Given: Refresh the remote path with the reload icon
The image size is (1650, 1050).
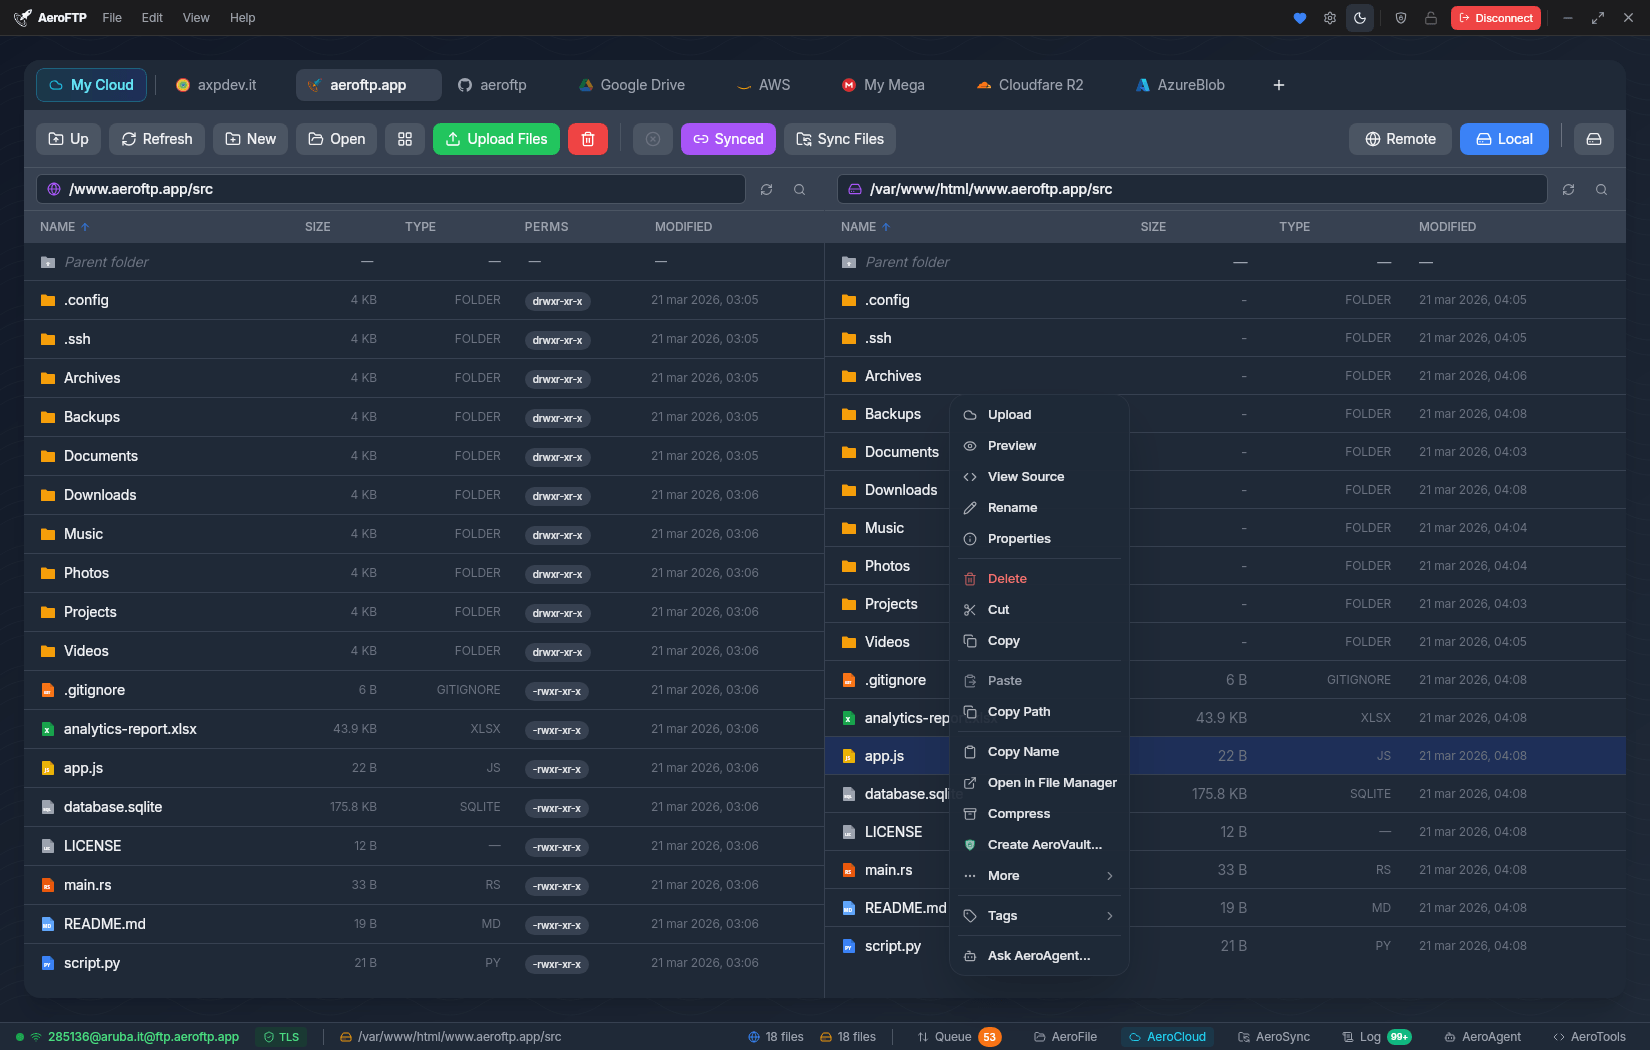Looking at the screenshot, I should pyautogui.click(x=766, y=189).
